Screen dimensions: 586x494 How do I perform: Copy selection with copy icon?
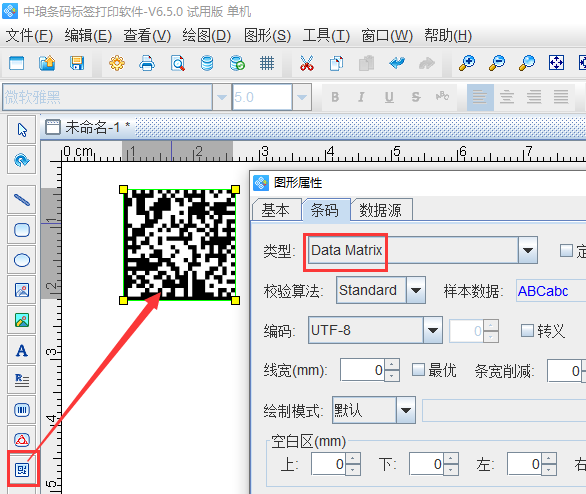[336, 63]
